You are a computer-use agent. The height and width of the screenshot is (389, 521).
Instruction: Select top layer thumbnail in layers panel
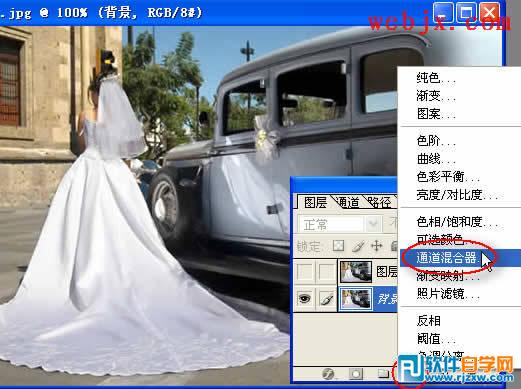click(356, 271)
